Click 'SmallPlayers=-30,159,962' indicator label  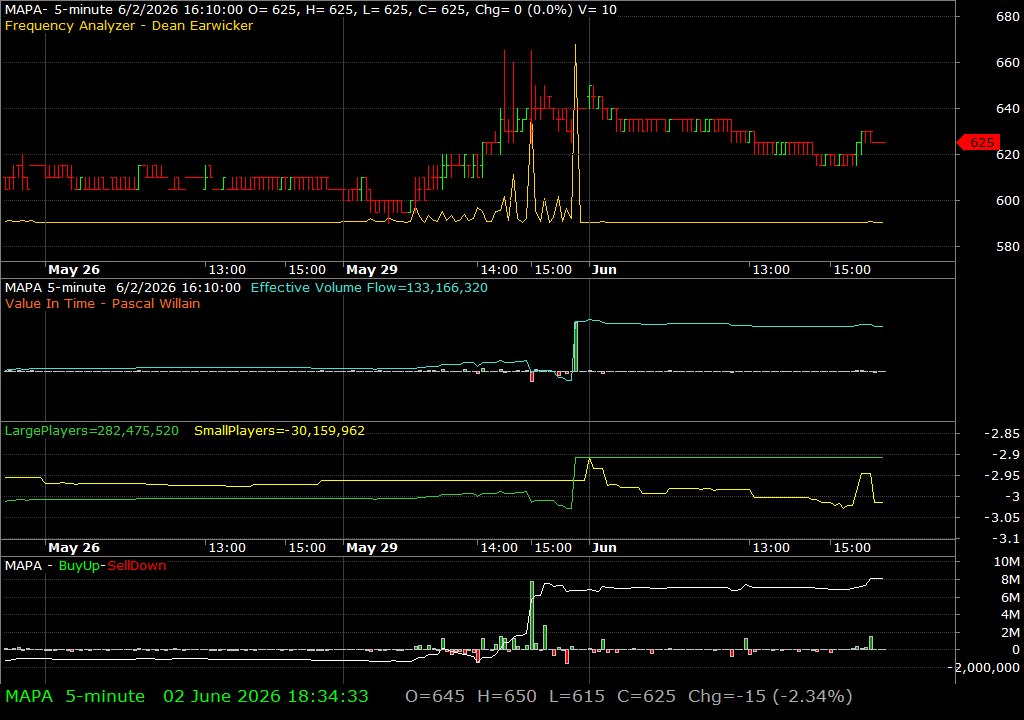click(x=280, y=431)
